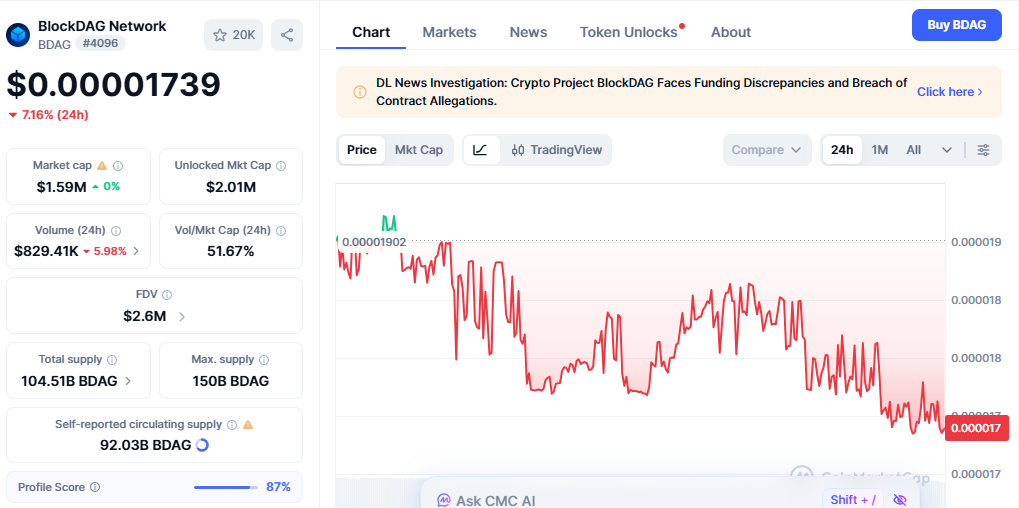1019x508 pixels.
Task: Click the 87% profile score value
Action: [278, 487]
